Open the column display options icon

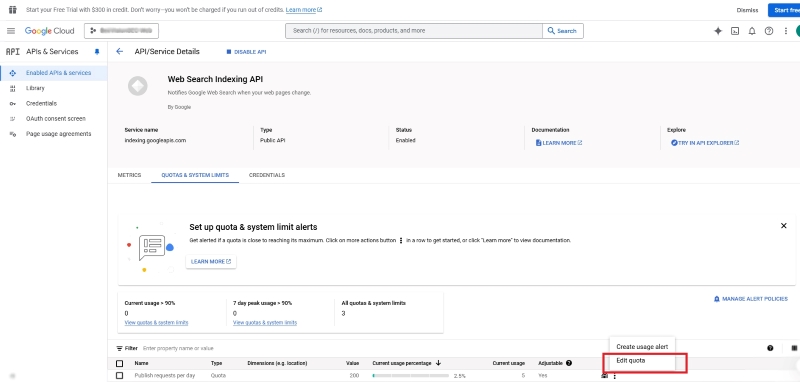[x=794, y=348]
